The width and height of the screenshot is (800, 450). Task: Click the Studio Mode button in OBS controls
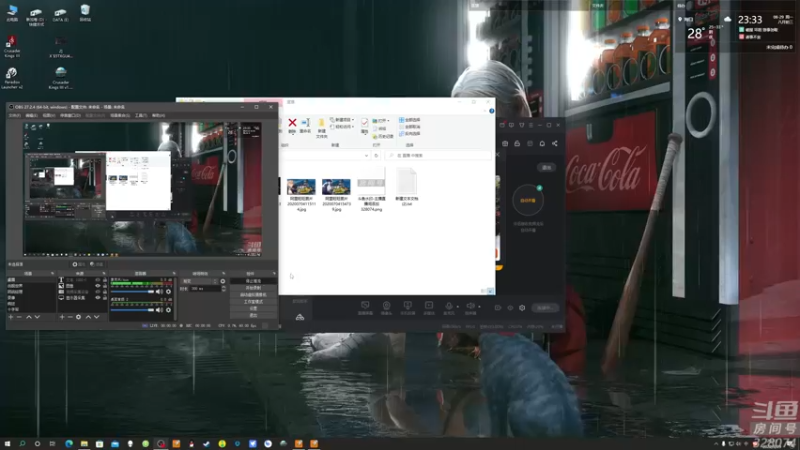(254, 302)
